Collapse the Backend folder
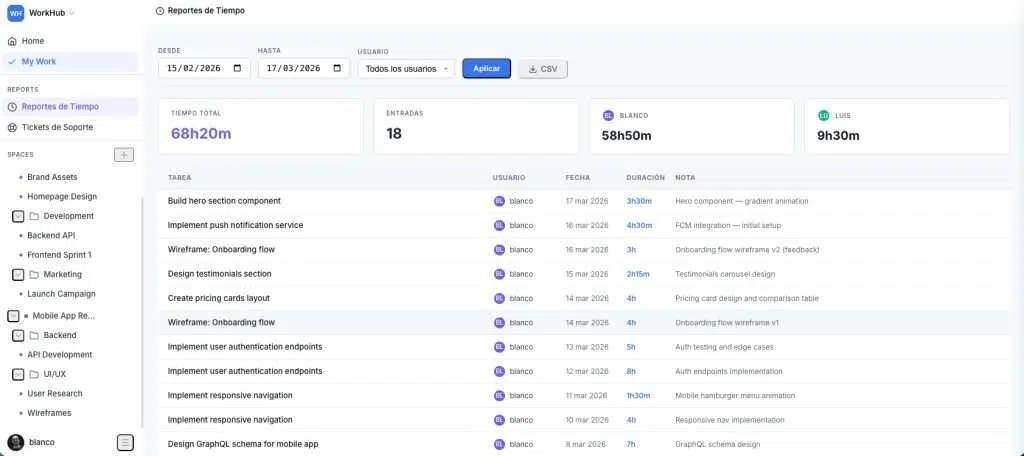 (18, 335)
